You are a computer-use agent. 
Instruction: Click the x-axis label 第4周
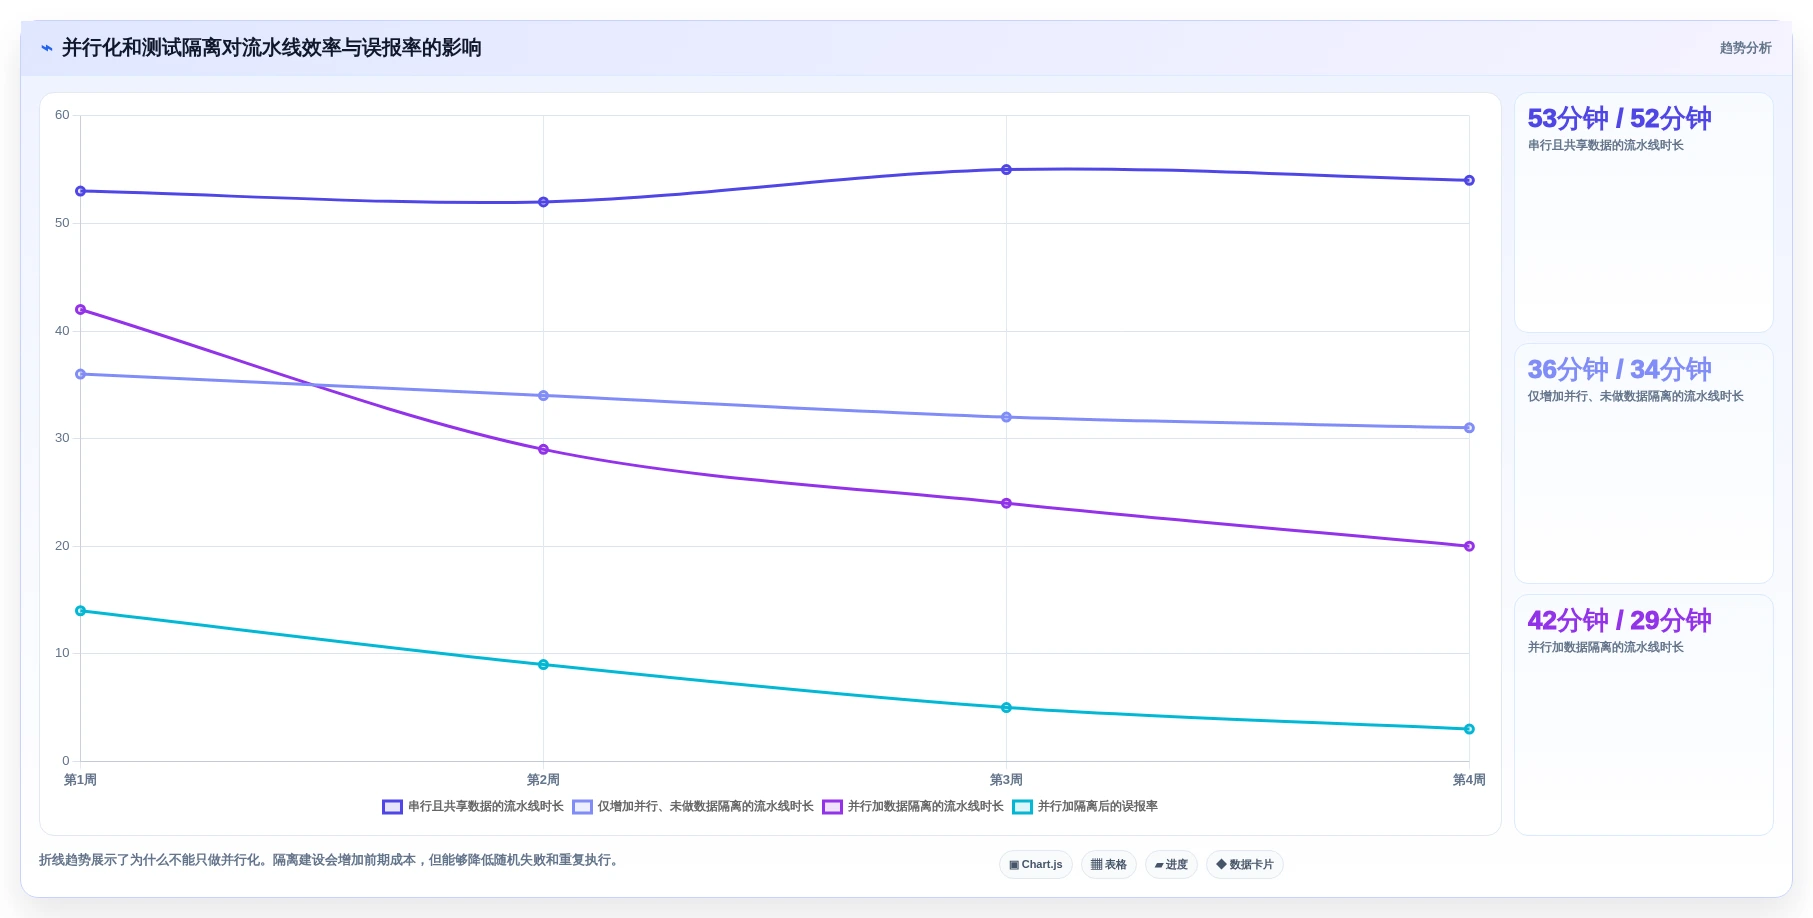(x=1469, y=780)
